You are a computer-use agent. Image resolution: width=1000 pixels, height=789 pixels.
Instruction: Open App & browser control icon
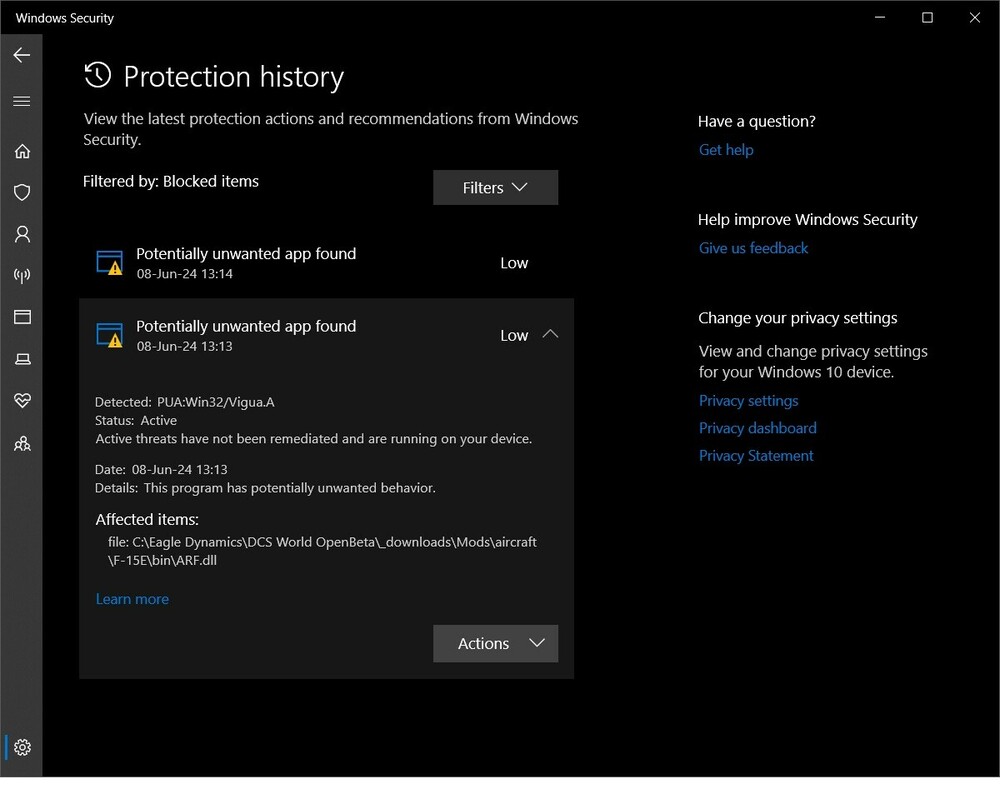pos(22,317)
